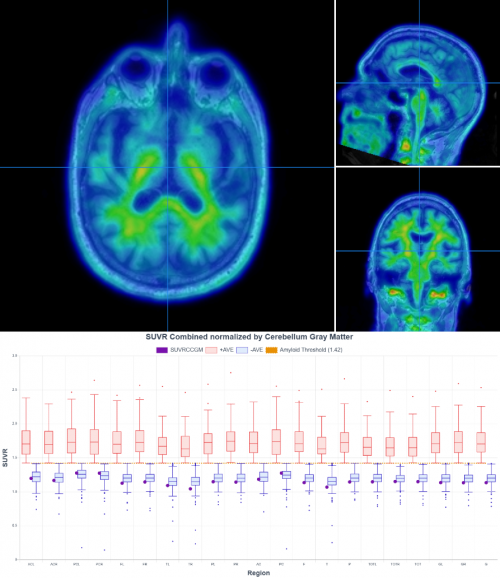Select the red +AVE box above TOTL
500x578 pixels.
pyautogui.click(x=367, y=446)
